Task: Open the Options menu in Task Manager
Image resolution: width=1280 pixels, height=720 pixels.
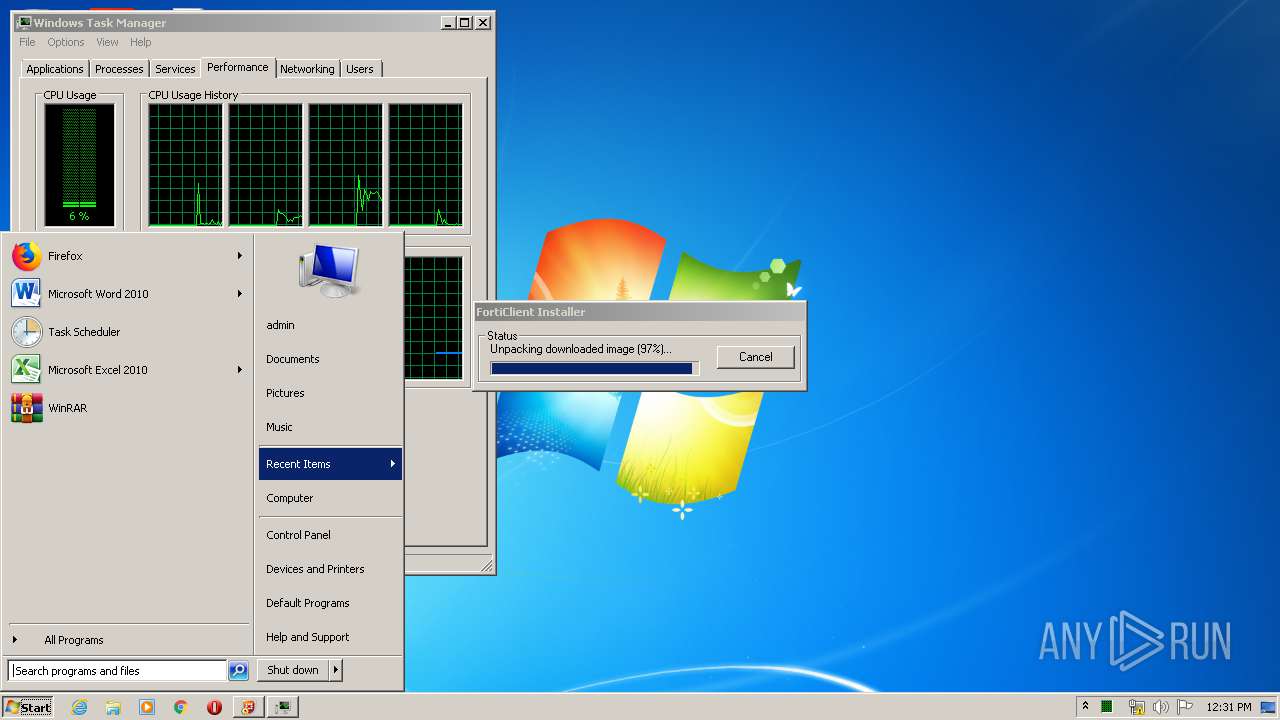Action: click(66, 42)
